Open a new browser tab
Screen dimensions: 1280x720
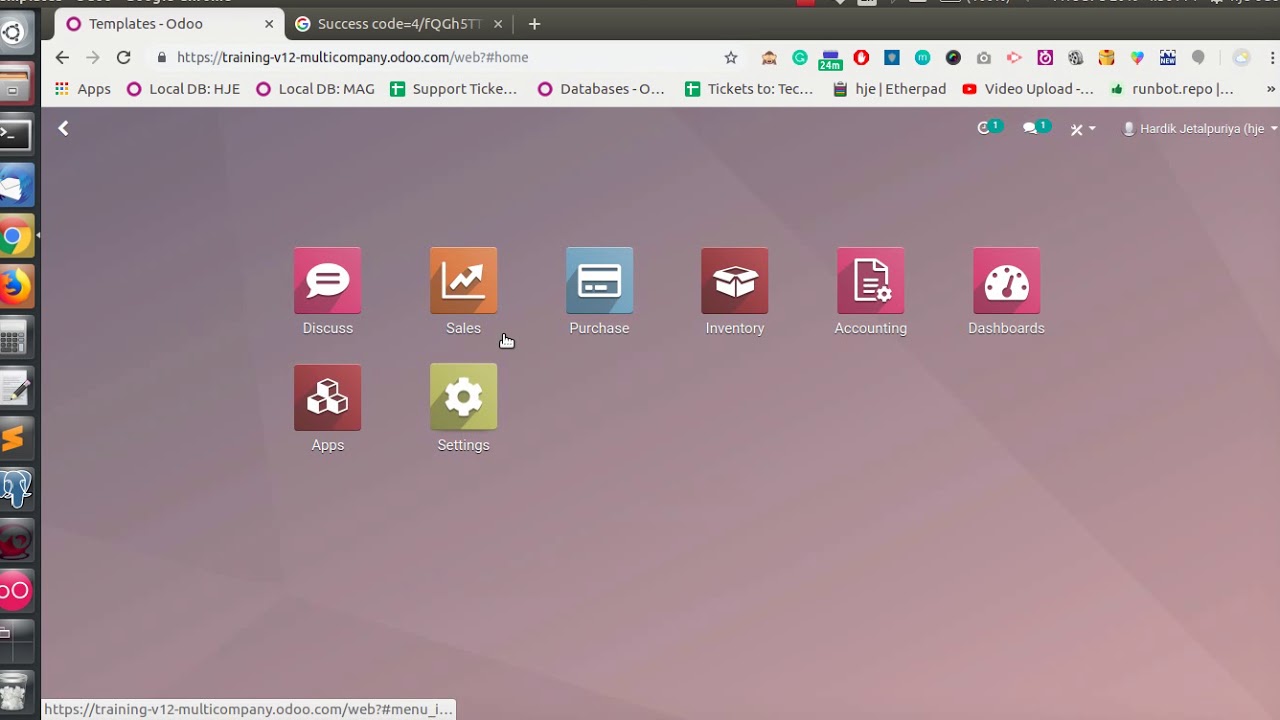point(534,24)
